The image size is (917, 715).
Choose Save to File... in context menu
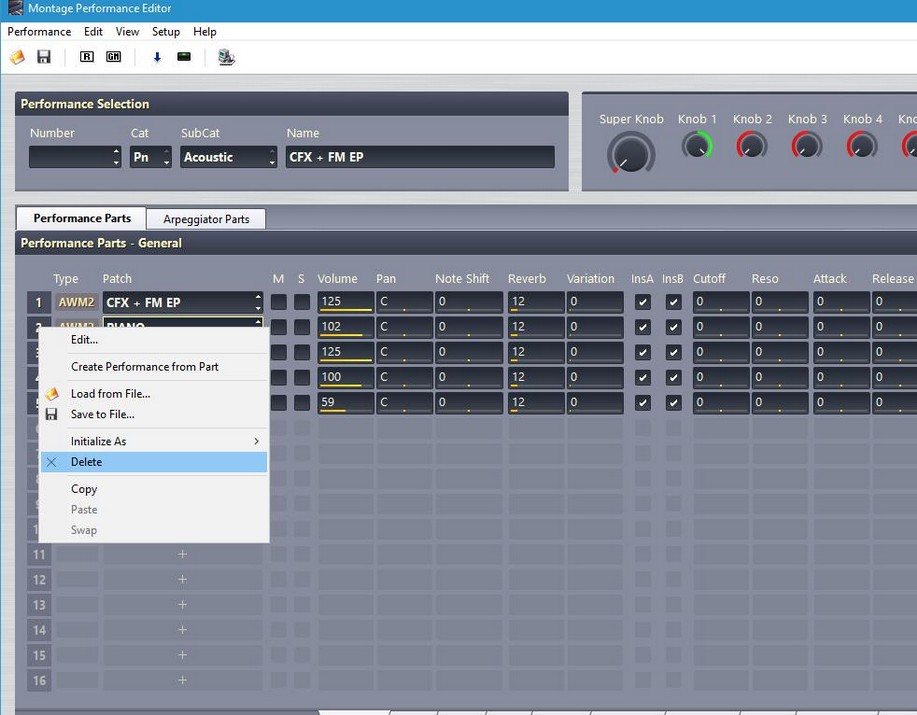(x=154, y=414)
